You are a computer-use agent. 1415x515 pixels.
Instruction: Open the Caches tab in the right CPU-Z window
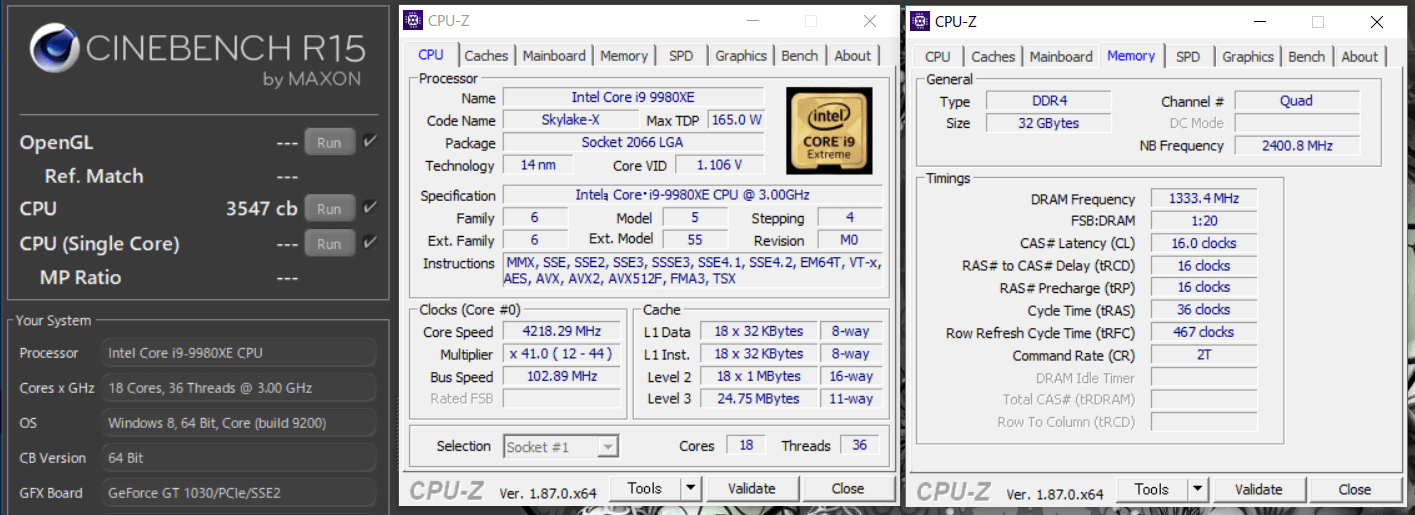(993, 57)
